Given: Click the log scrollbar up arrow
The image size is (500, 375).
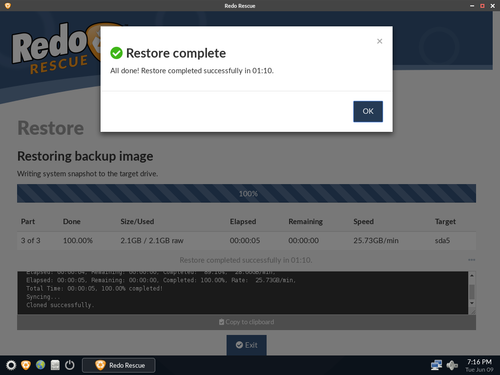Looking at the screenshot, I should click(x=472, y=276).
